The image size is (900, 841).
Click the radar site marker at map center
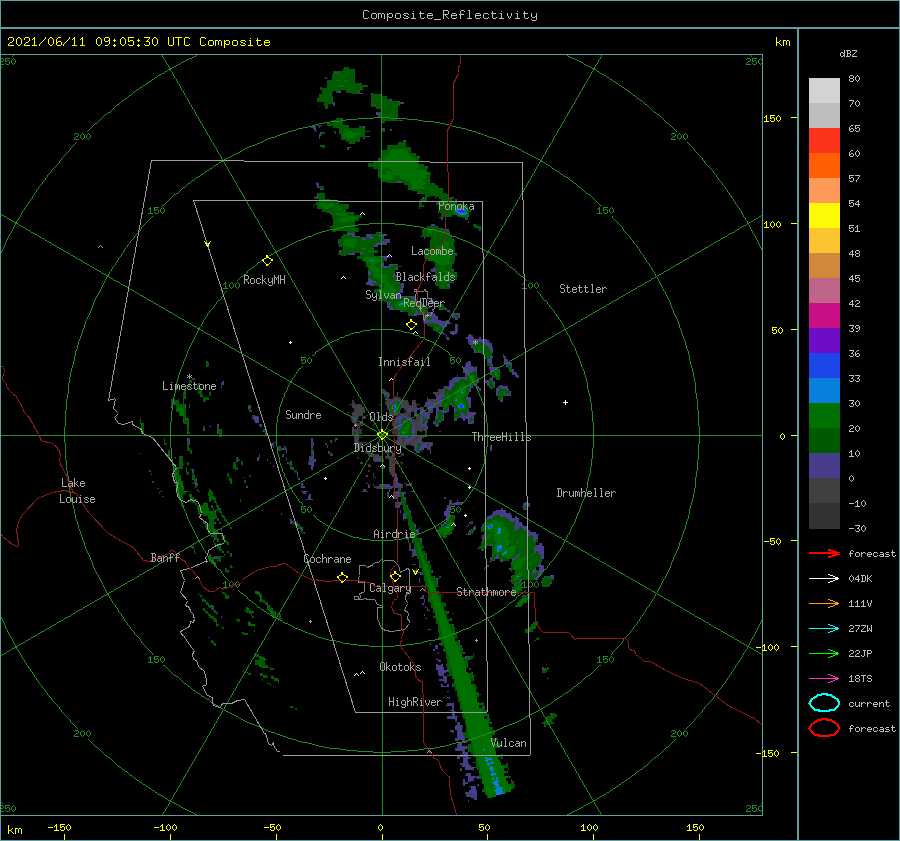[382, 435]
